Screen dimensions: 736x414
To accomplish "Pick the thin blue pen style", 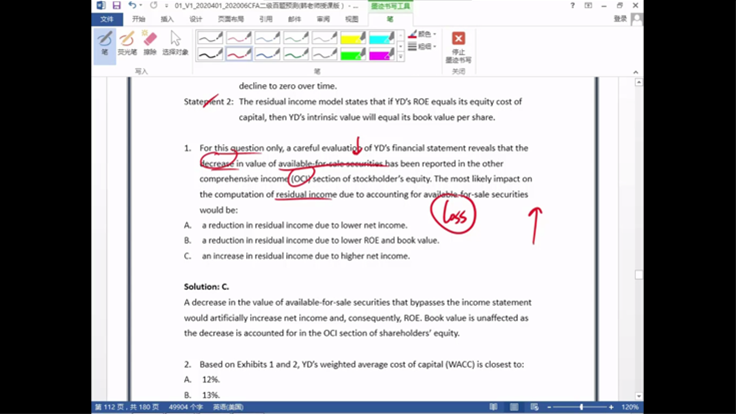I will pyautogui.click(x=267, y=38).
